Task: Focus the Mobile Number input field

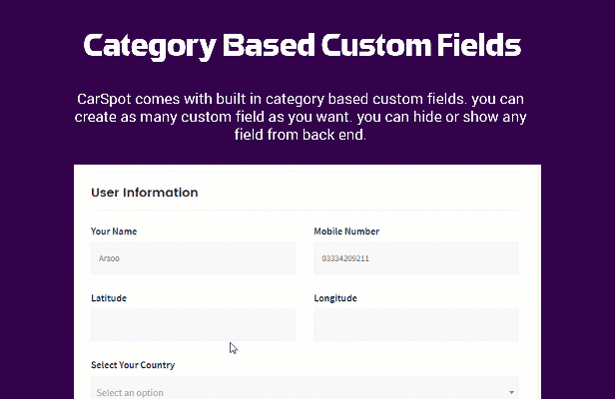Action: [416, 258]
